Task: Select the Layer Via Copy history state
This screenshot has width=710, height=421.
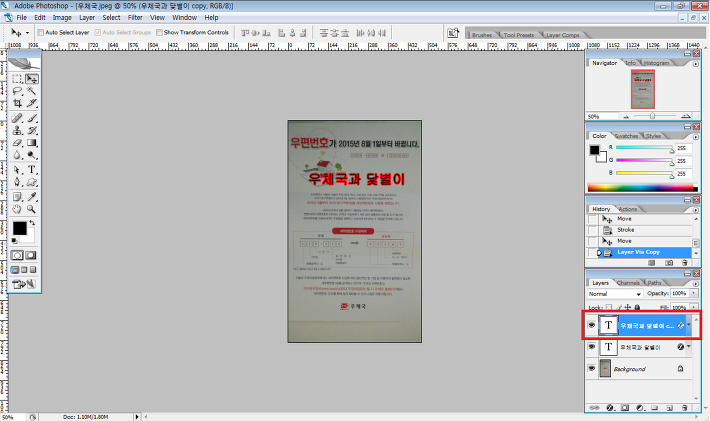Action: pos(647,252)
